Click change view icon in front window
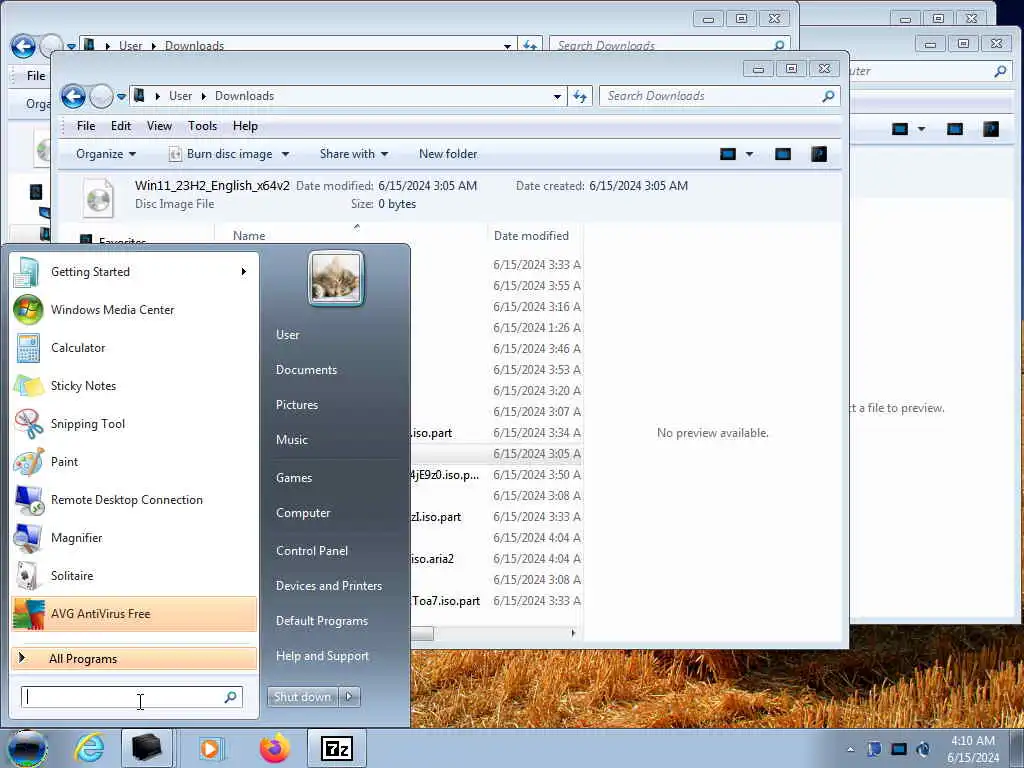 (x=728, y=154)
